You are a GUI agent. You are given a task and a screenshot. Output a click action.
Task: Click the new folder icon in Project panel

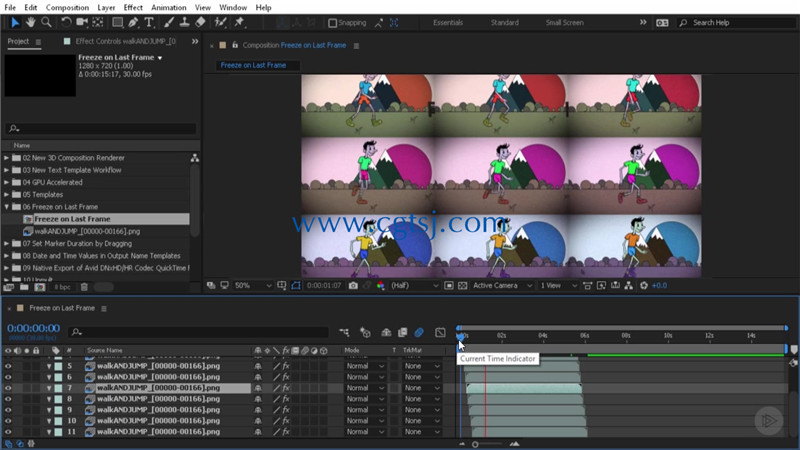(x=24, y=287)
